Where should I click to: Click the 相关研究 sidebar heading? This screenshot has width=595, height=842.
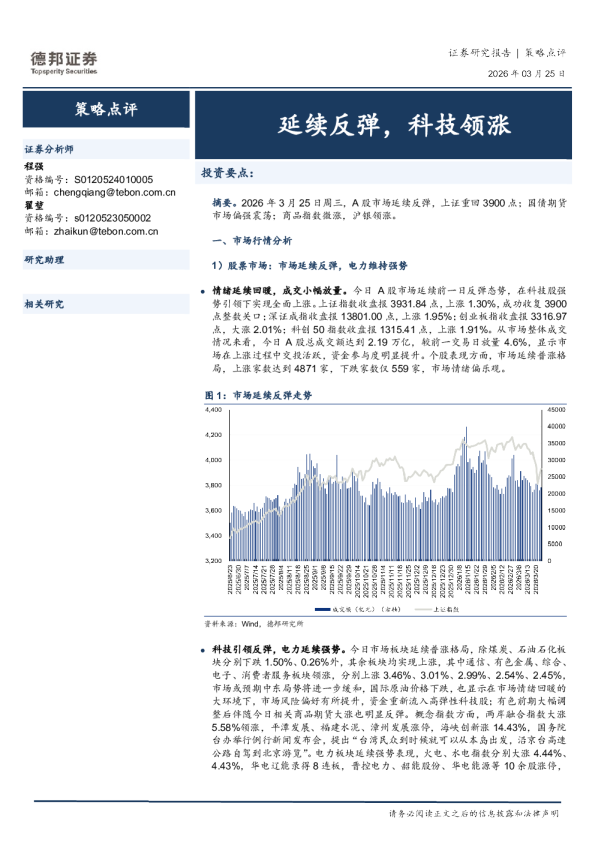click(44, 304)
